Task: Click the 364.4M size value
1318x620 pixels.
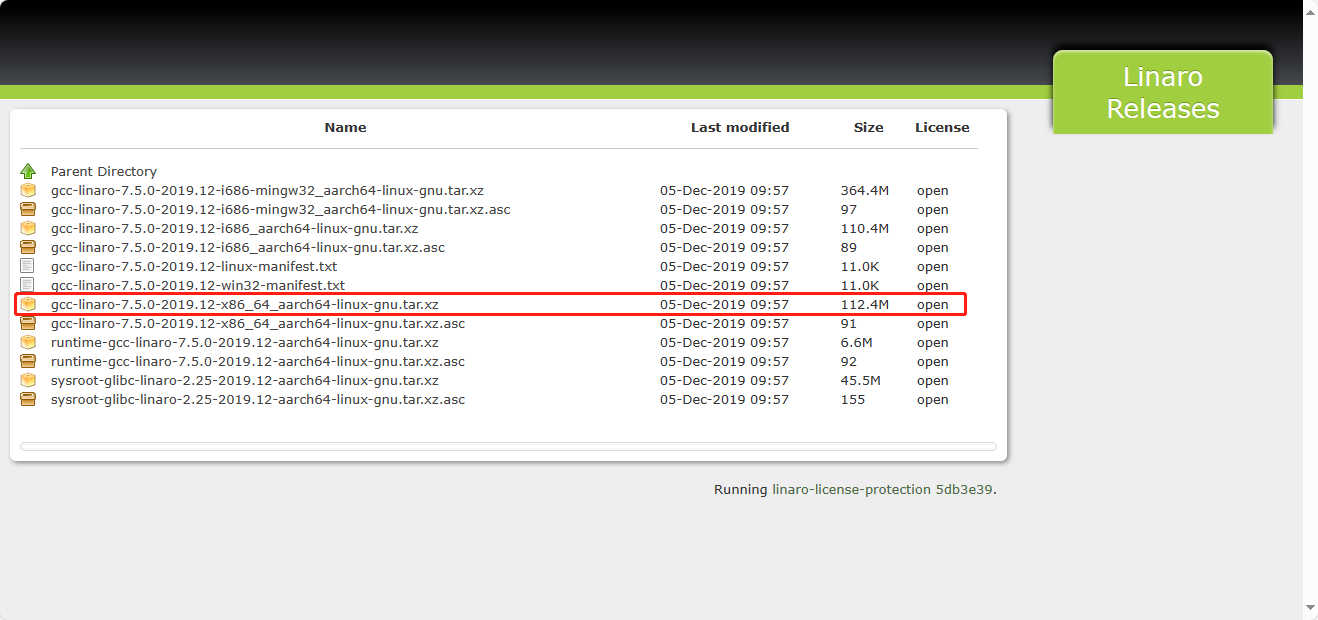Action: (865, 190)
